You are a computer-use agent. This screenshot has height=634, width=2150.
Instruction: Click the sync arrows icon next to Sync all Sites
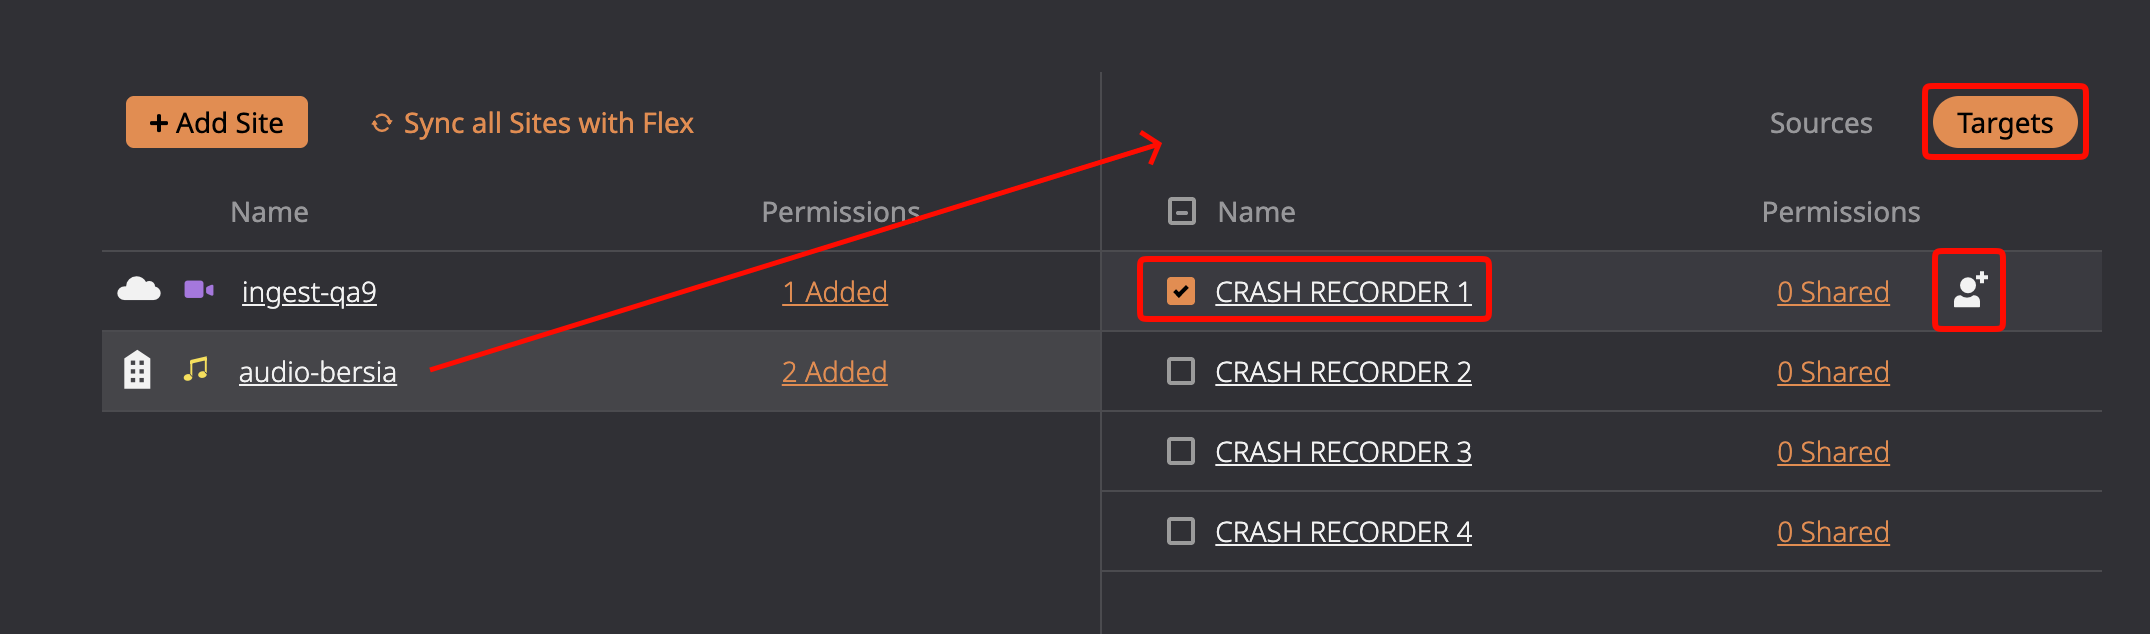pos(381,123)
